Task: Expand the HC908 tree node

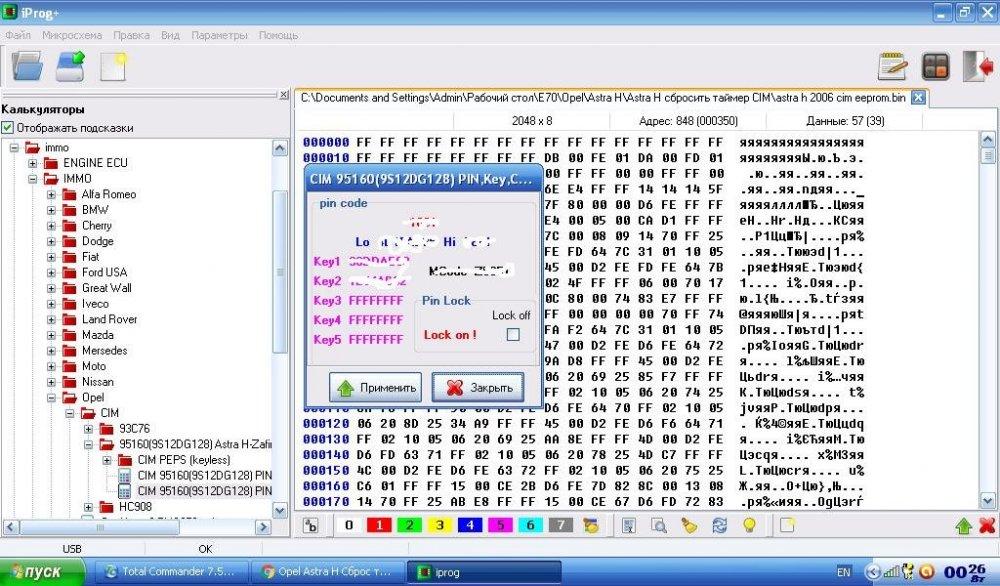Action: click(x=89, y=507)
